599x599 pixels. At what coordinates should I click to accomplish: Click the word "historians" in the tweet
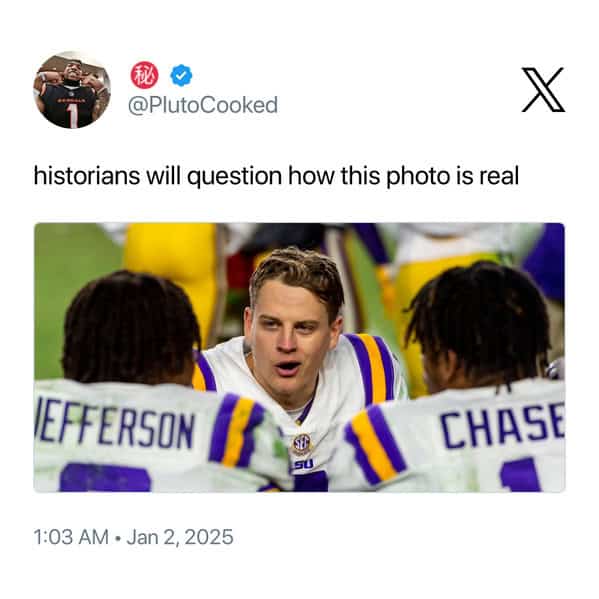[87, 176]
